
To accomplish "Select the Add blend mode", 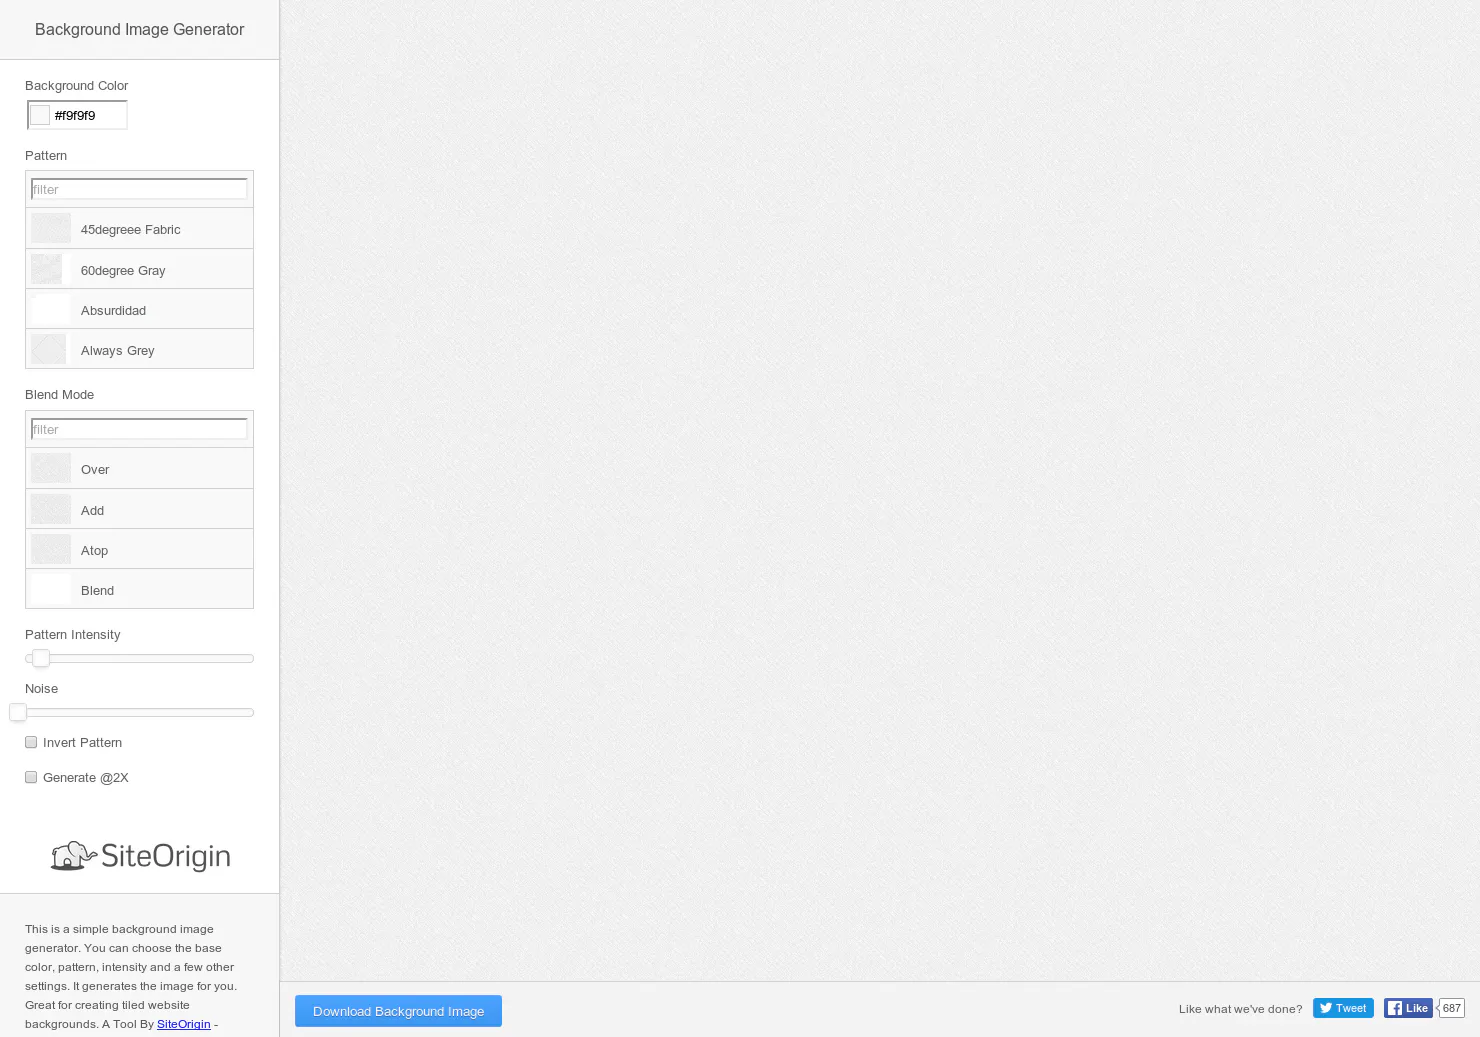I will [139, 509].
